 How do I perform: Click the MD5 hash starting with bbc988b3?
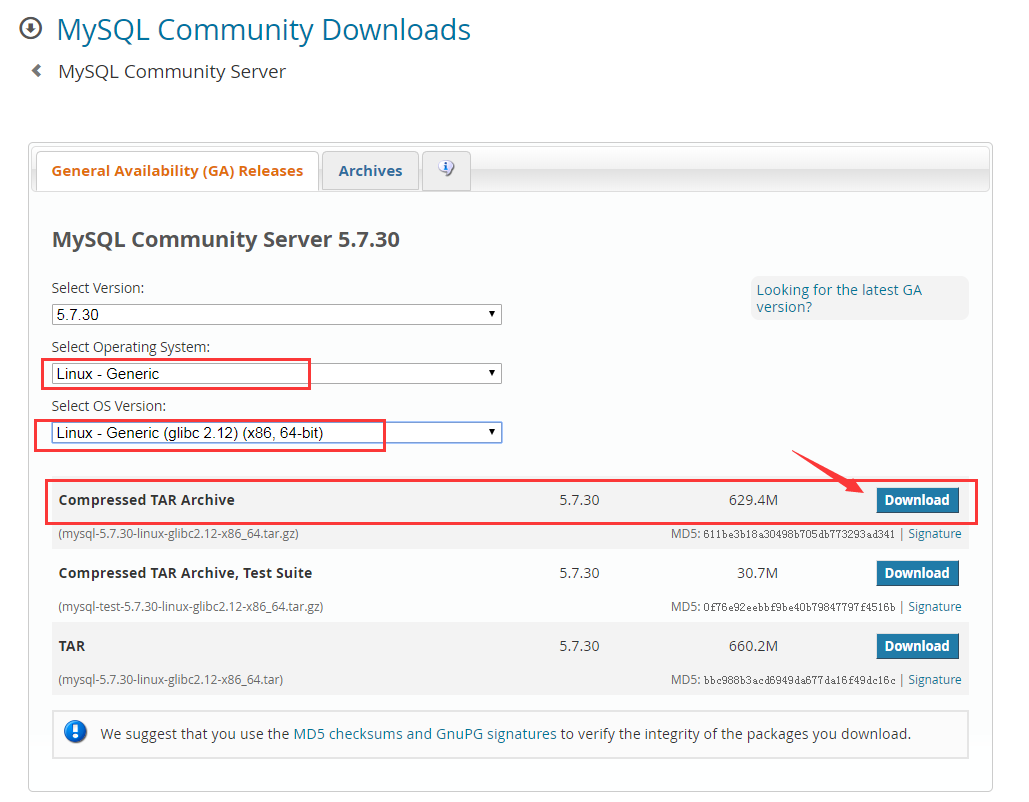[x=799, y=680]
